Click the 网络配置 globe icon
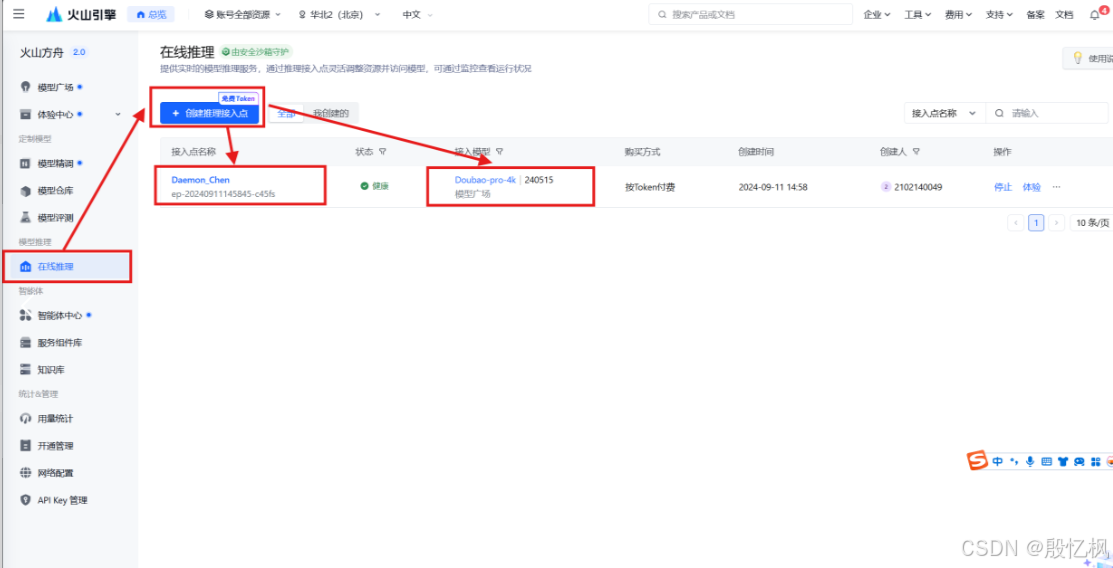 [26, 473]
